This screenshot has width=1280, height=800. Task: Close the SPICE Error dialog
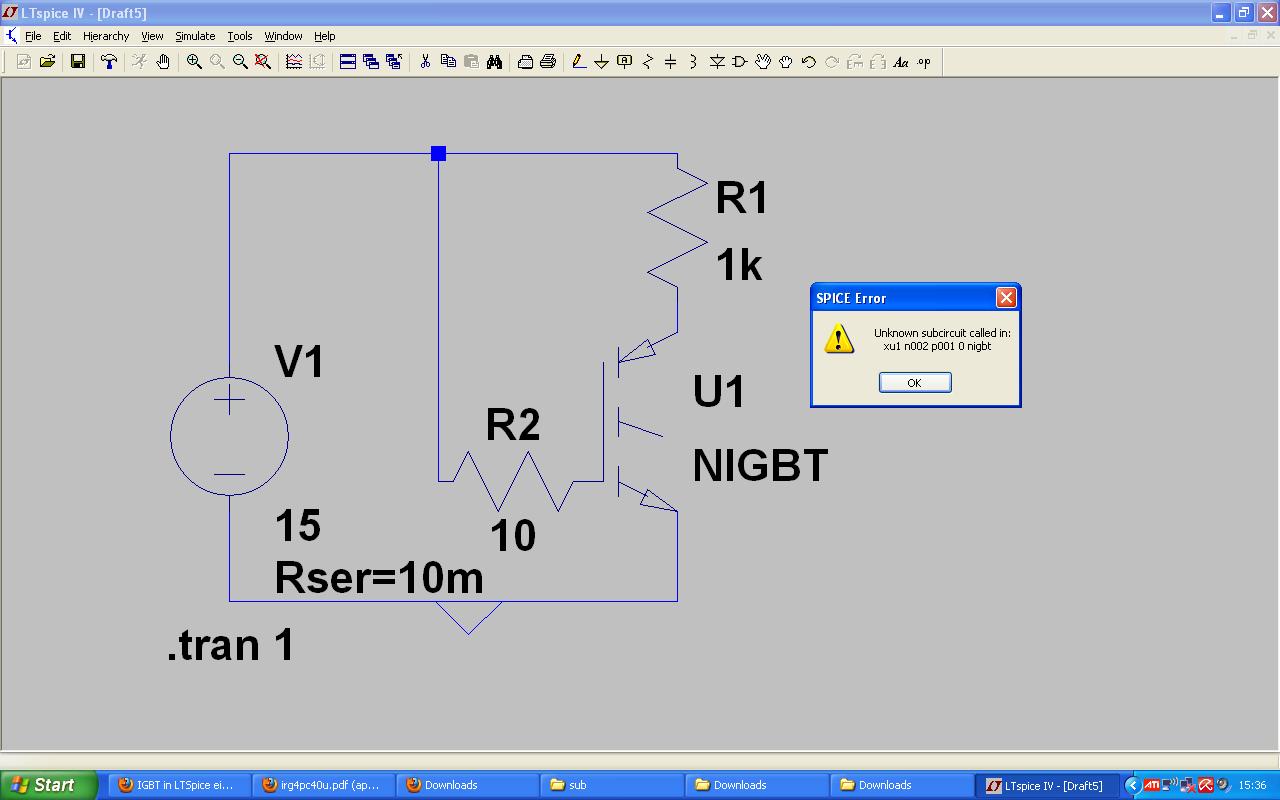pos(1006,297)
